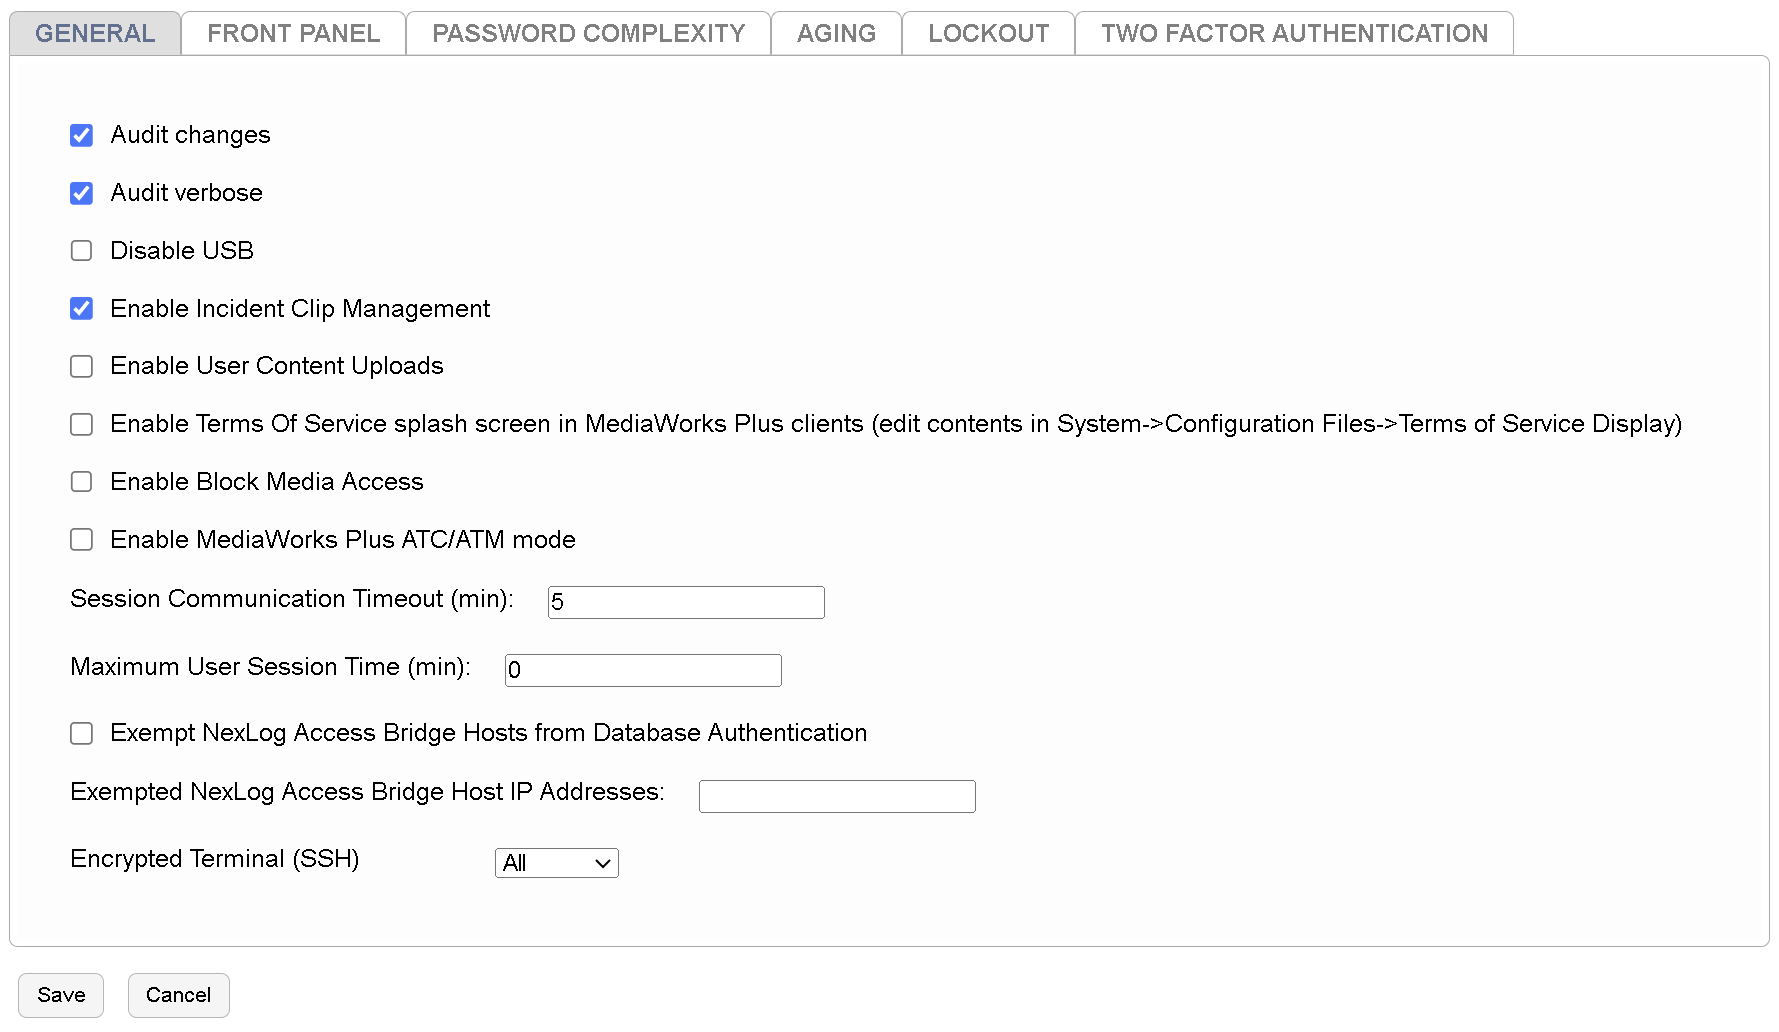This screenshot has height=1032, width=1779.
Task: Uncheck Audit changes
Action: click(x=81, y=135)
